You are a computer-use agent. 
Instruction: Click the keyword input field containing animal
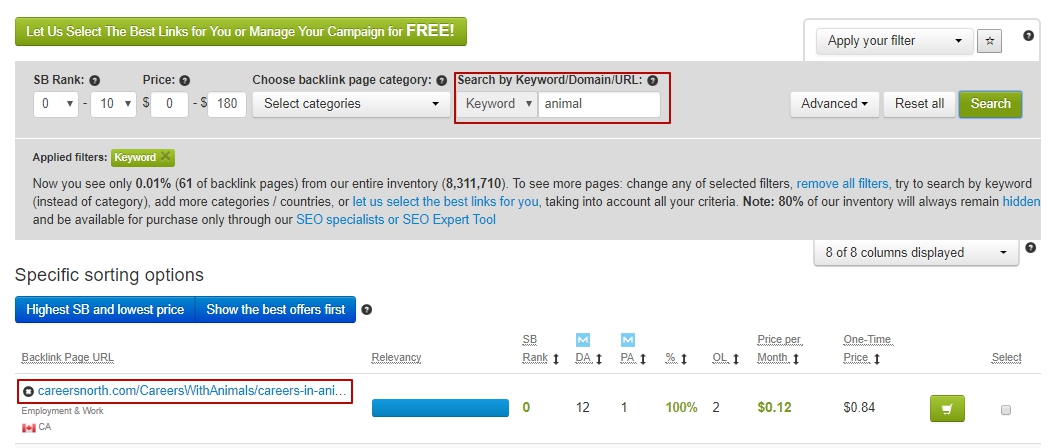(598, 103)
